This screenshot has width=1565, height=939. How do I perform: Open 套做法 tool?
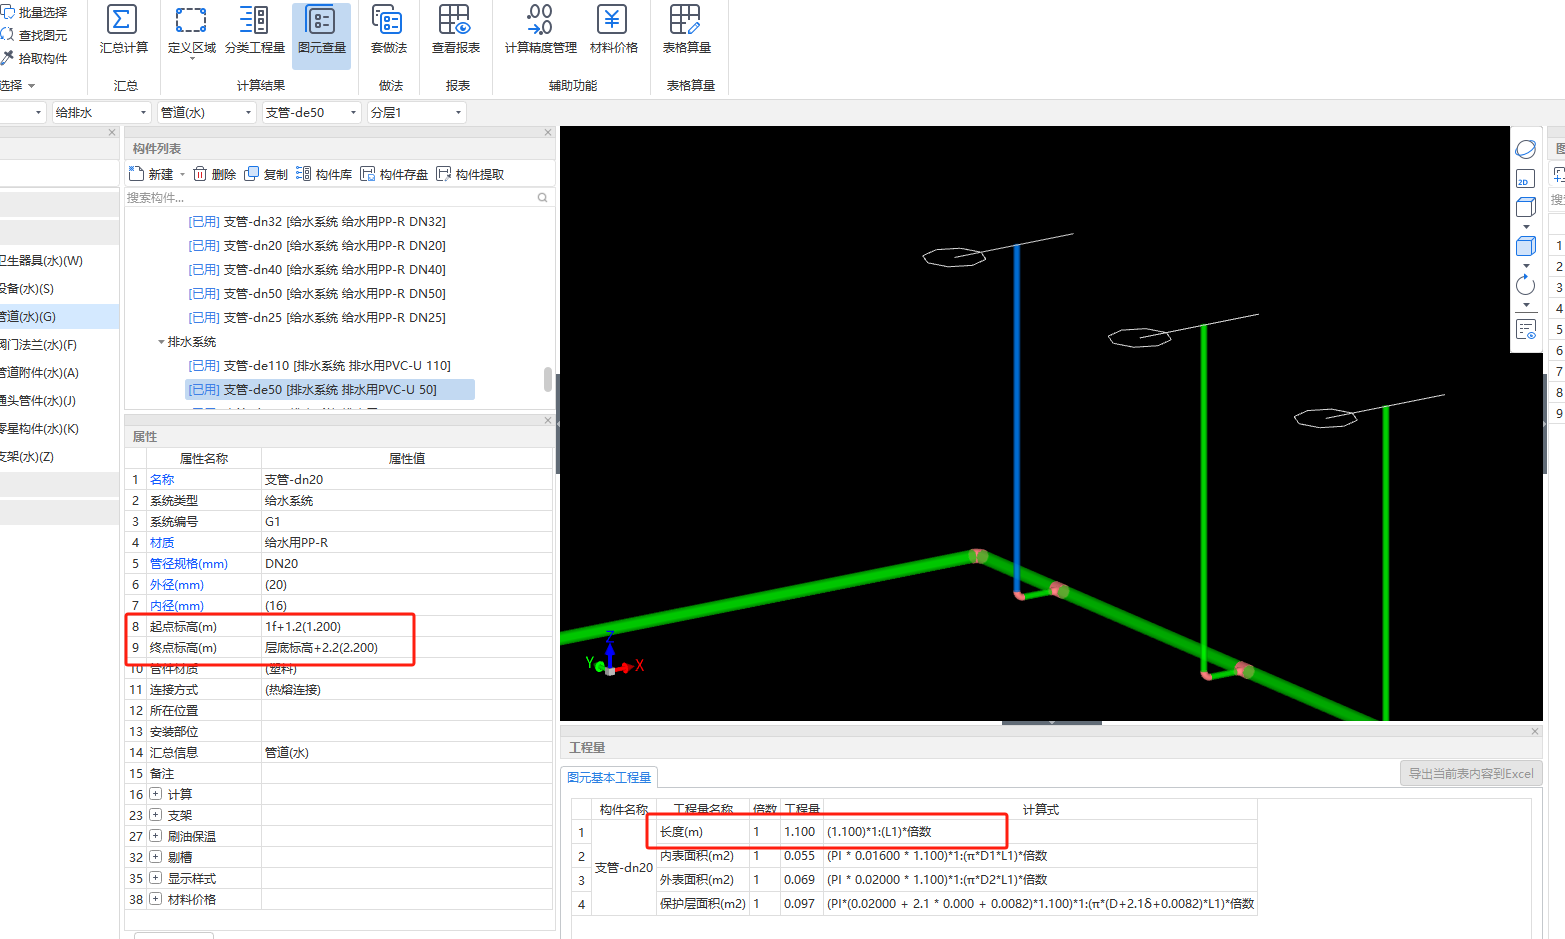coord(388,30)
